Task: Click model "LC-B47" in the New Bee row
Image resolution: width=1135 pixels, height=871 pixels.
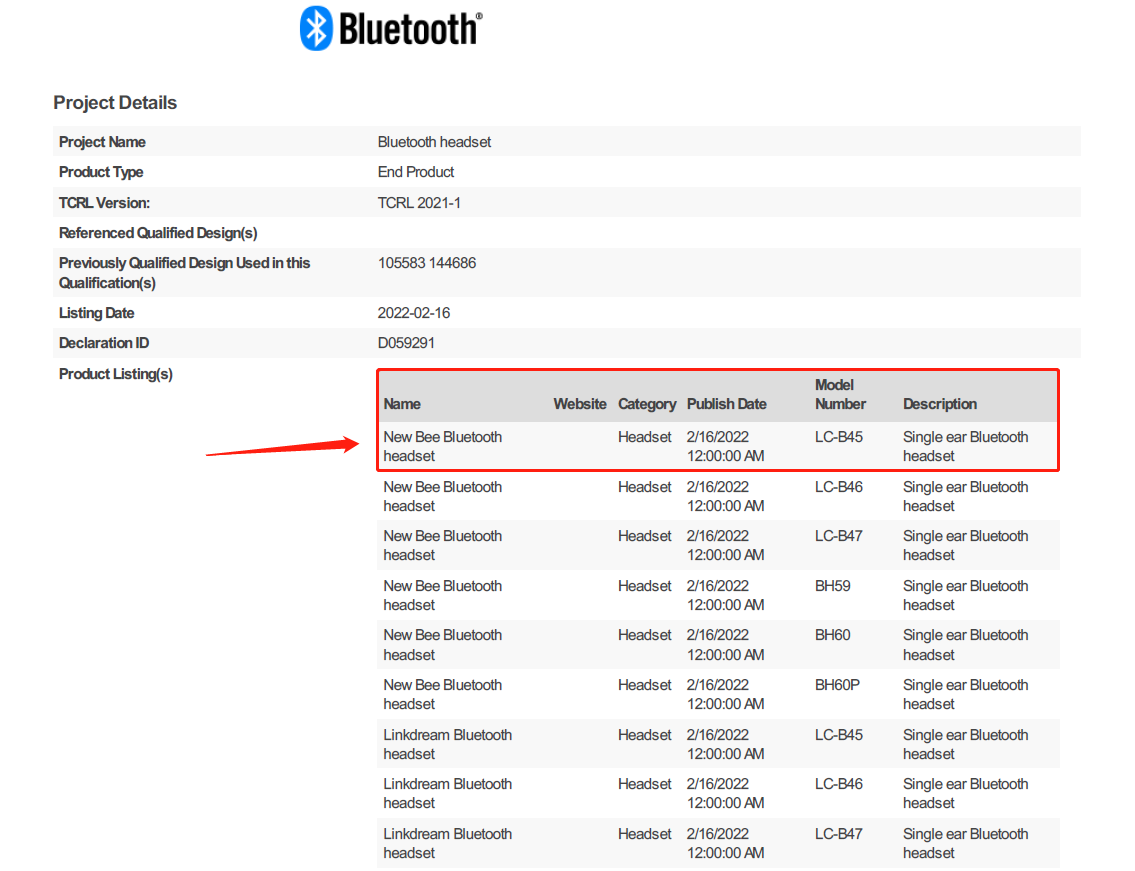Action: (x=838, y=537)
